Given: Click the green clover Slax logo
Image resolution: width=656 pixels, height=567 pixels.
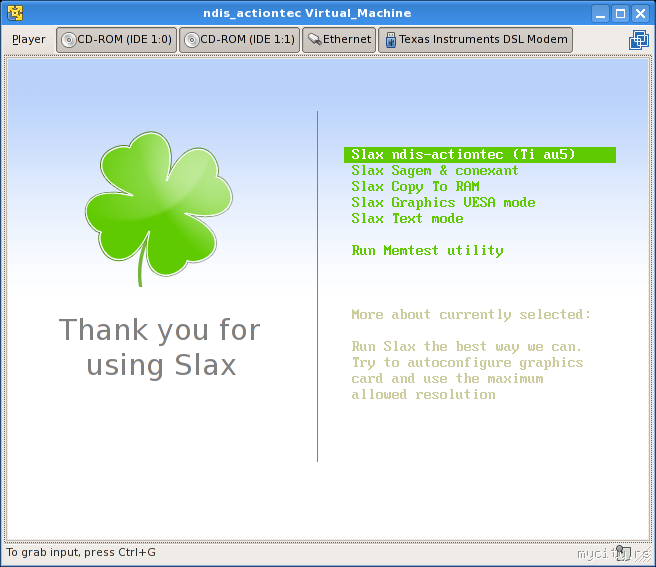Looking at the screenshot, I should tap(159, 208).
